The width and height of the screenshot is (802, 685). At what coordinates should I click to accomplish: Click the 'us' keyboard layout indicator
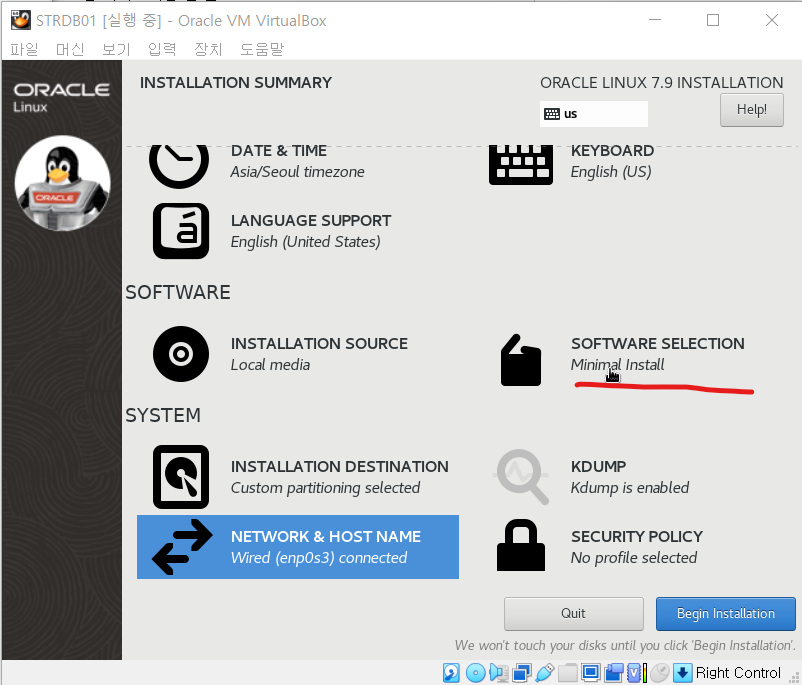point(593,114)
